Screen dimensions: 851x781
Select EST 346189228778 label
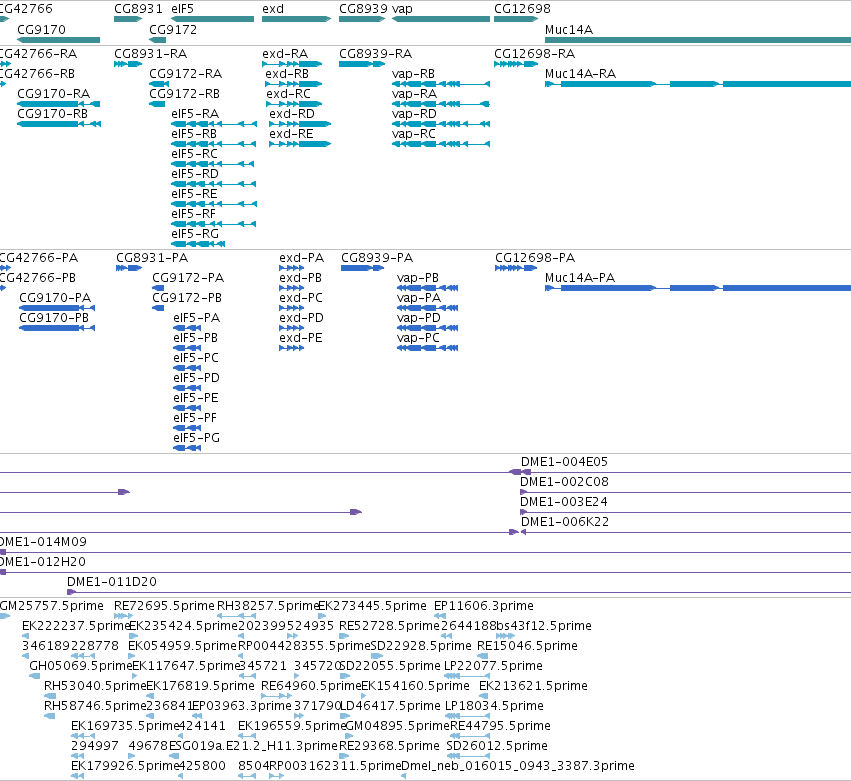tap(71, 646)
